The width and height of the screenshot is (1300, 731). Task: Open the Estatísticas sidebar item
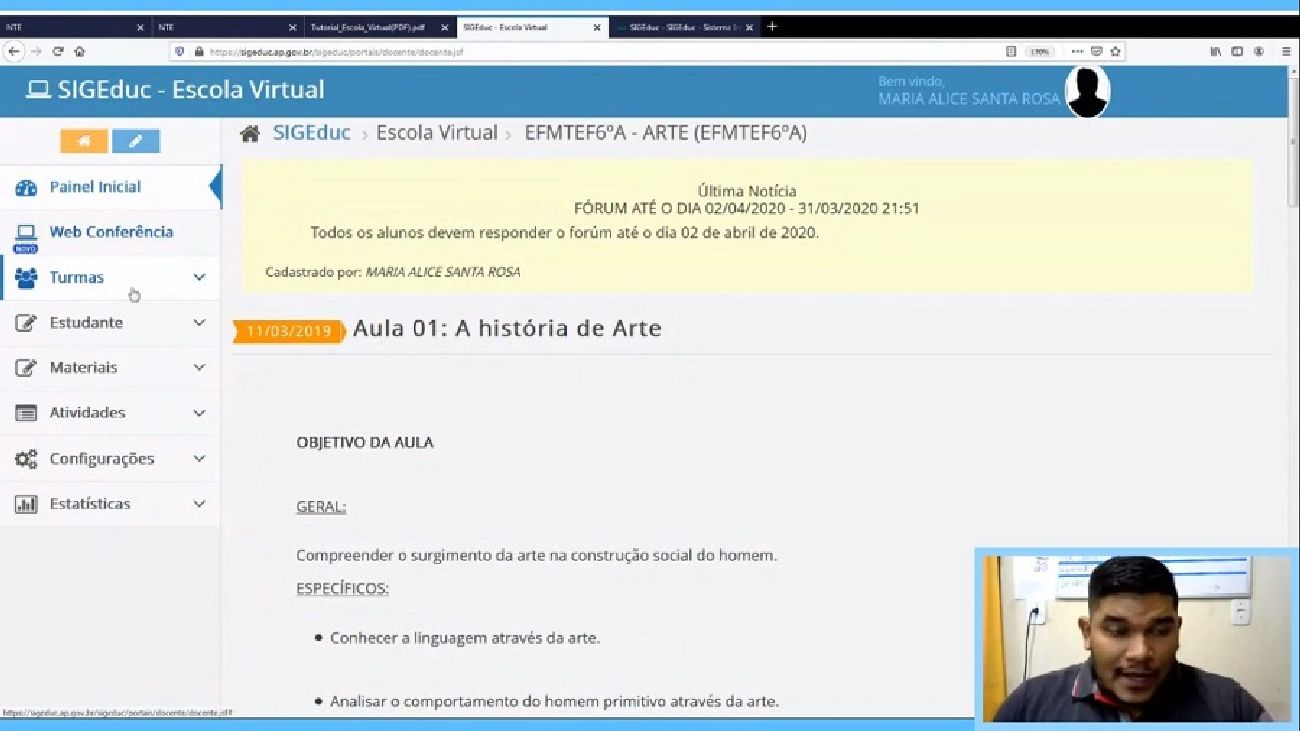click(110, 504)
